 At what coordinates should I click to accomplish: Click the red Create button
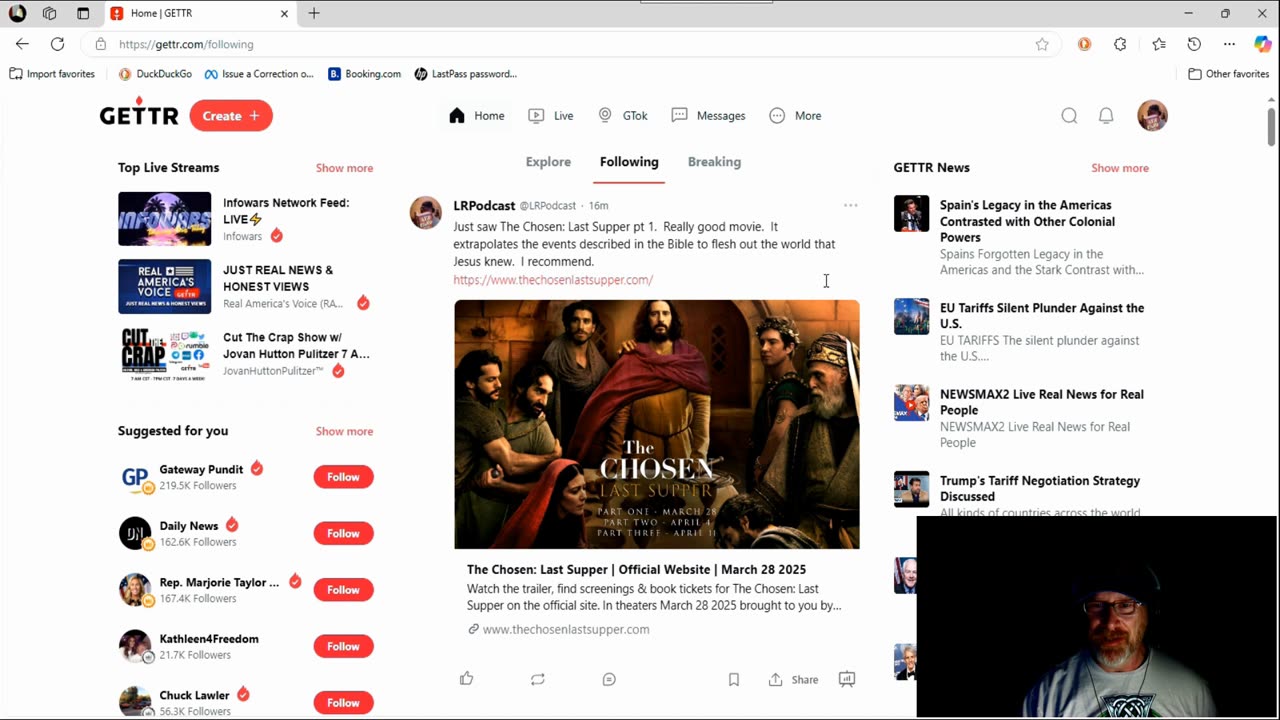pos(231,116)
